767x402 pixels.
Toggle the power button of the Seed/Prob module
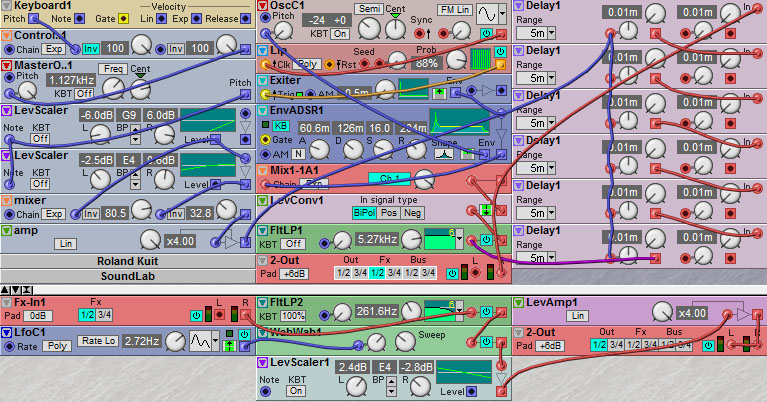click(500, 51)
